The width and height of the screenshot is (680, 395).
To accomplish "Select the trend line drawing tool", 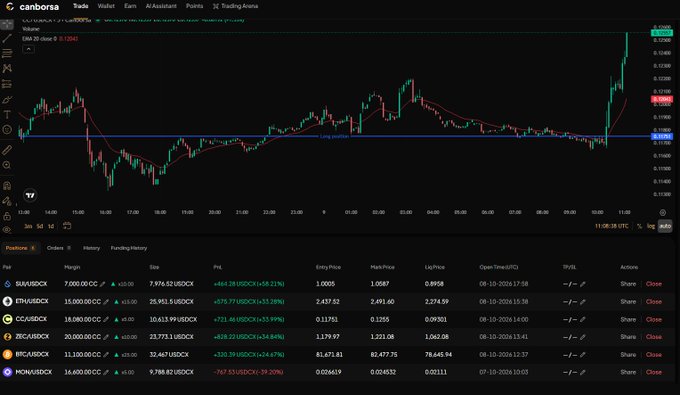I will tap(7, 39).
